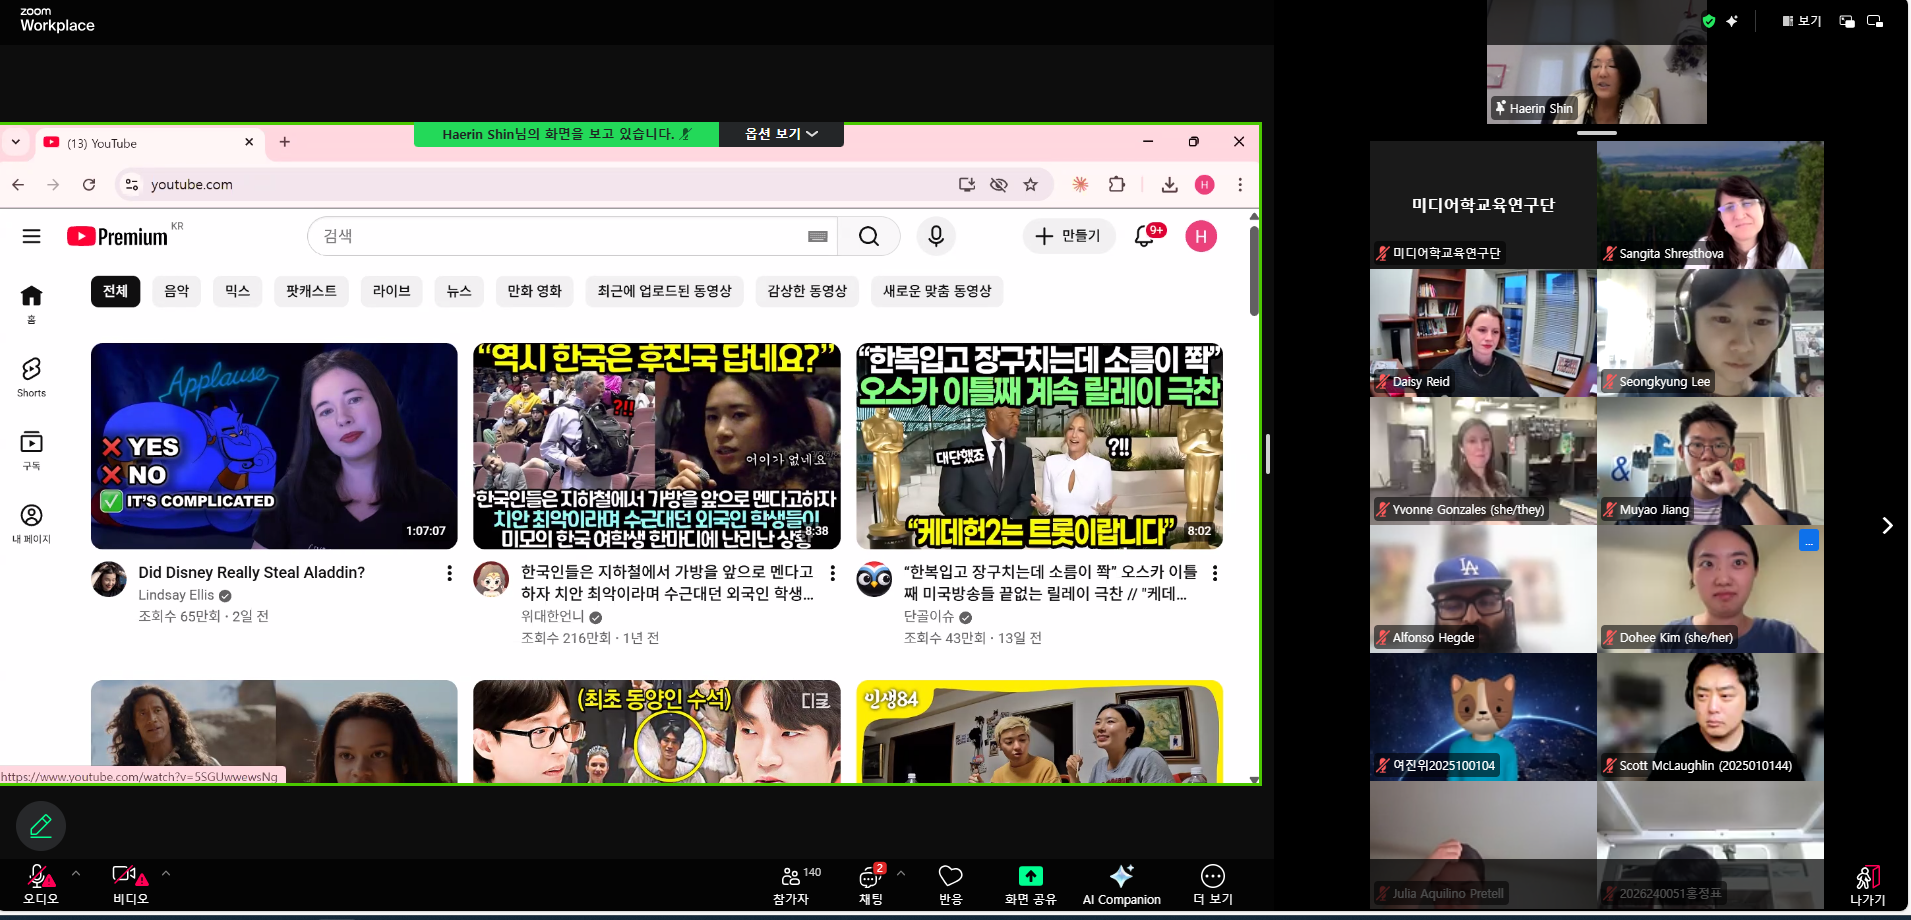Expand the audio settings arrow

[x=76, y=873]
